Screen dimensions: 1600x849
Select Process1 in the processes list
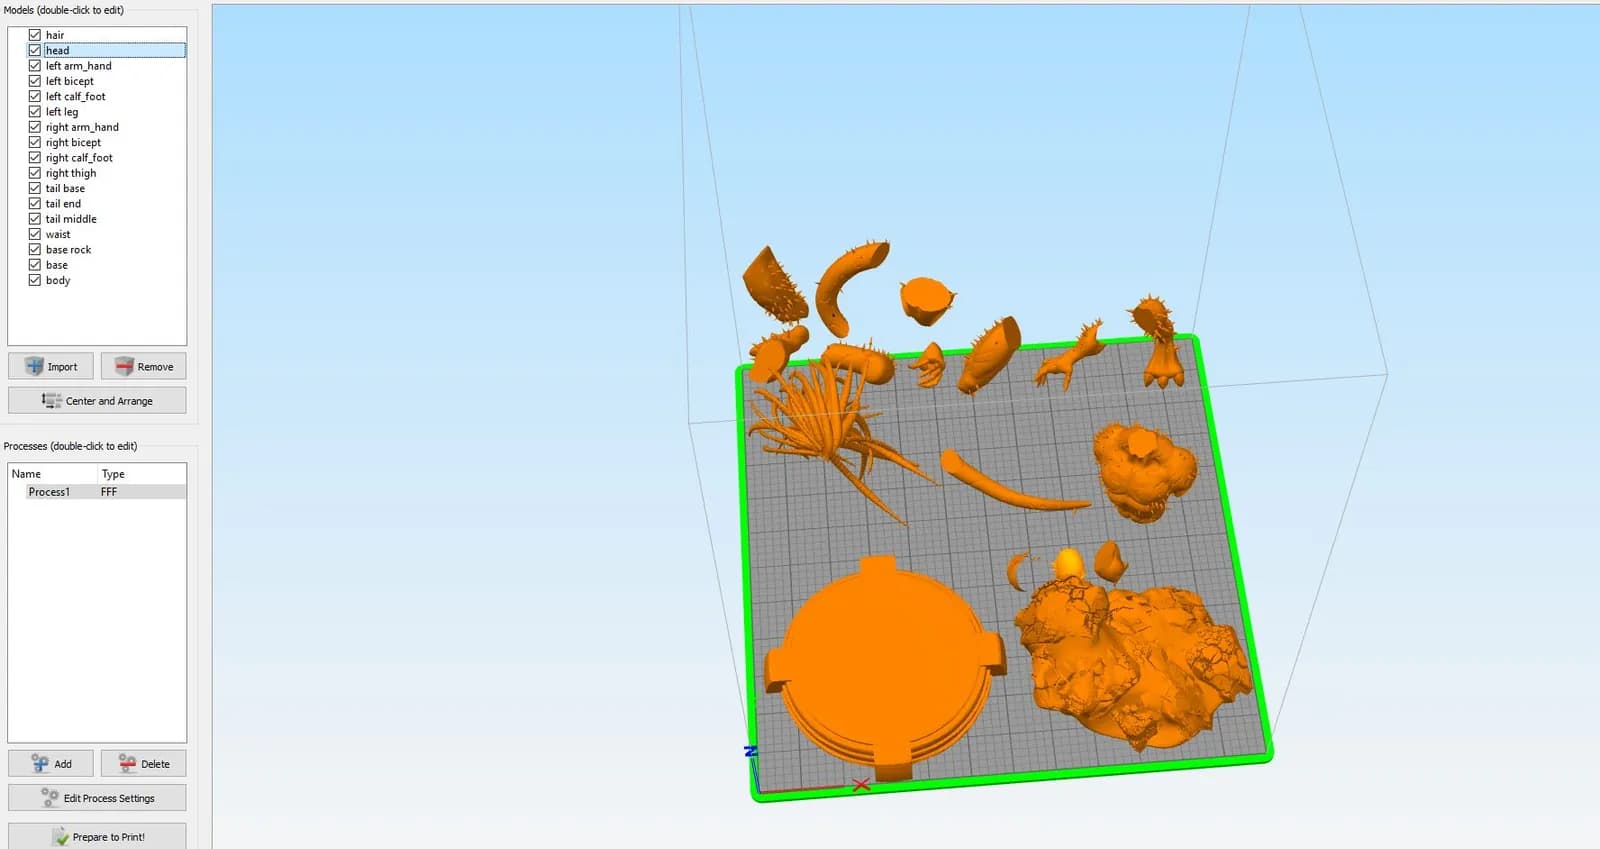tap(49, 492)
